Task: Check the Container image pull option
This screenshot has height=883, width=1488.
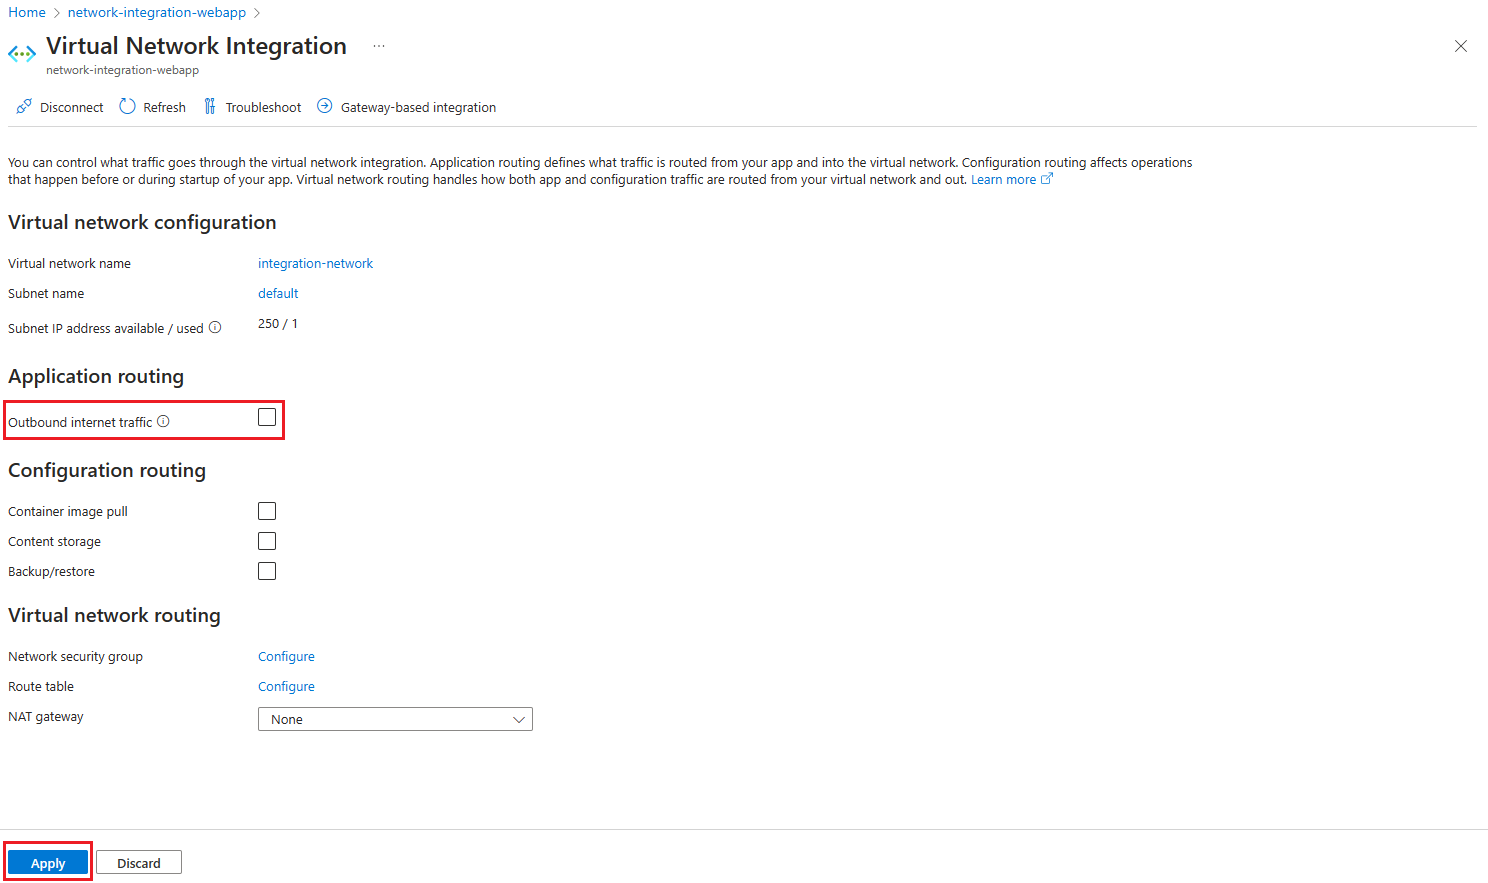Action: click(x=266, y=510)
